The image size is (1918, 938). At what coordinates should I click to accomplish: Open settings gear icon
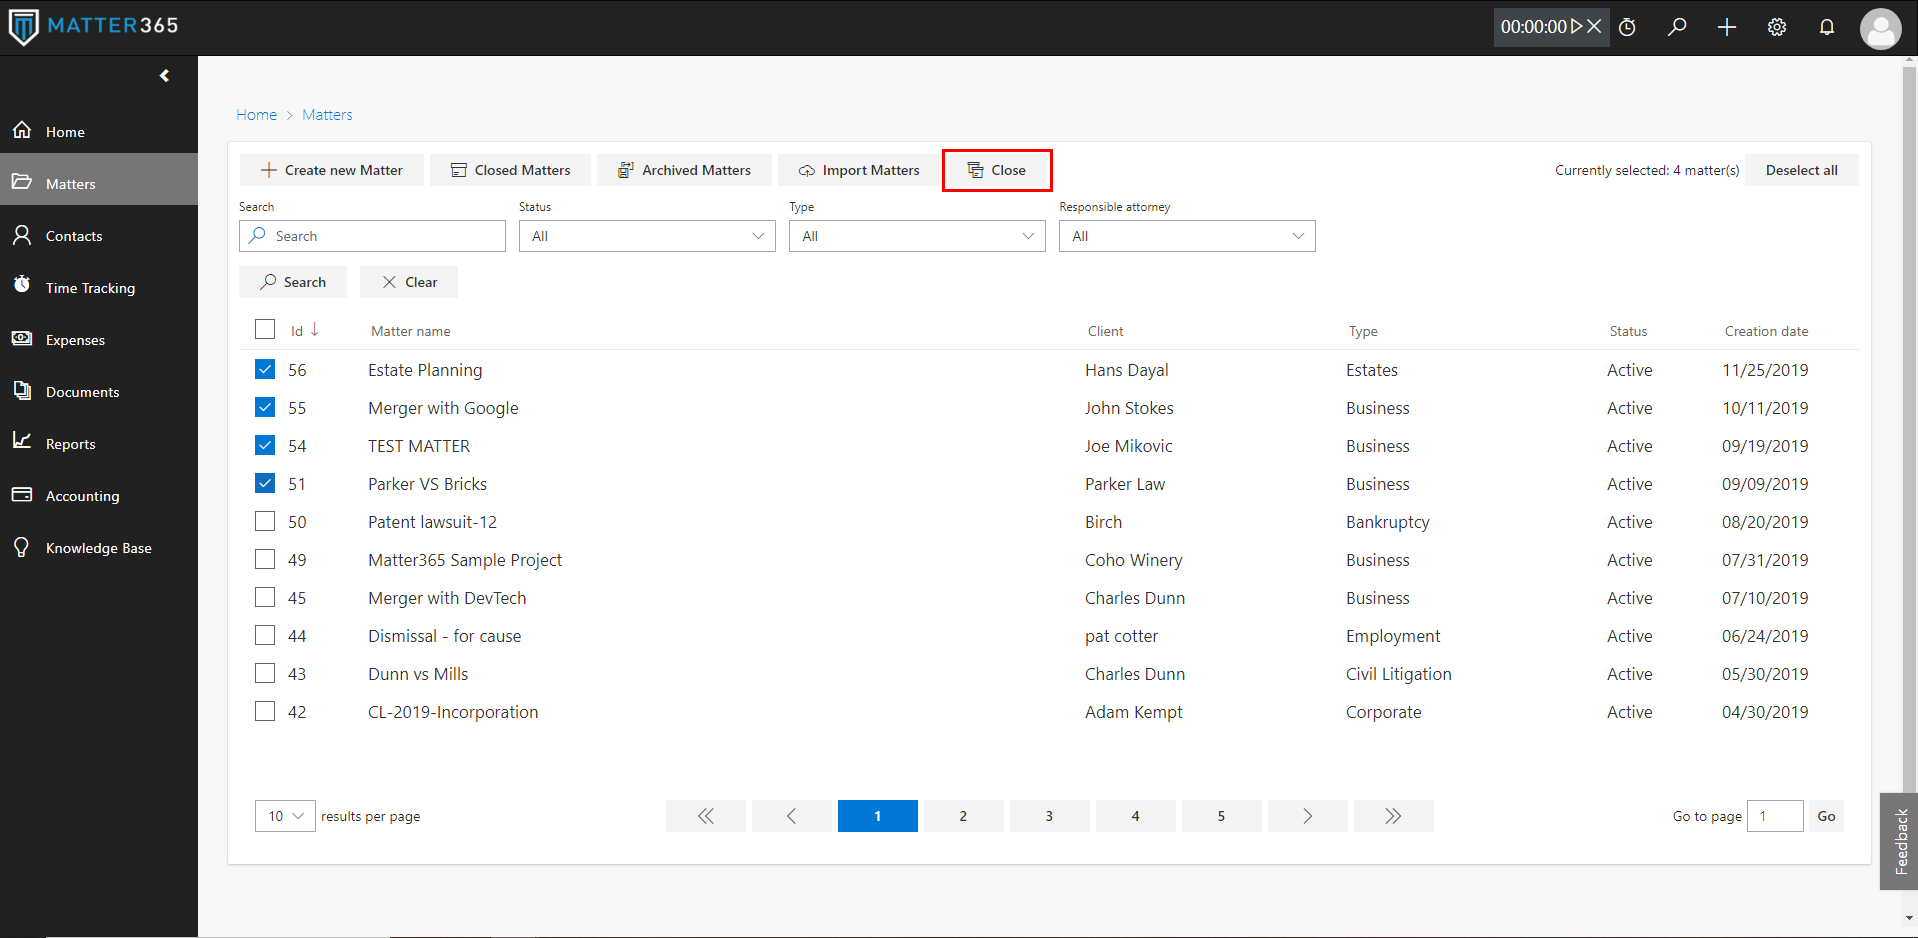(1777, 27)
